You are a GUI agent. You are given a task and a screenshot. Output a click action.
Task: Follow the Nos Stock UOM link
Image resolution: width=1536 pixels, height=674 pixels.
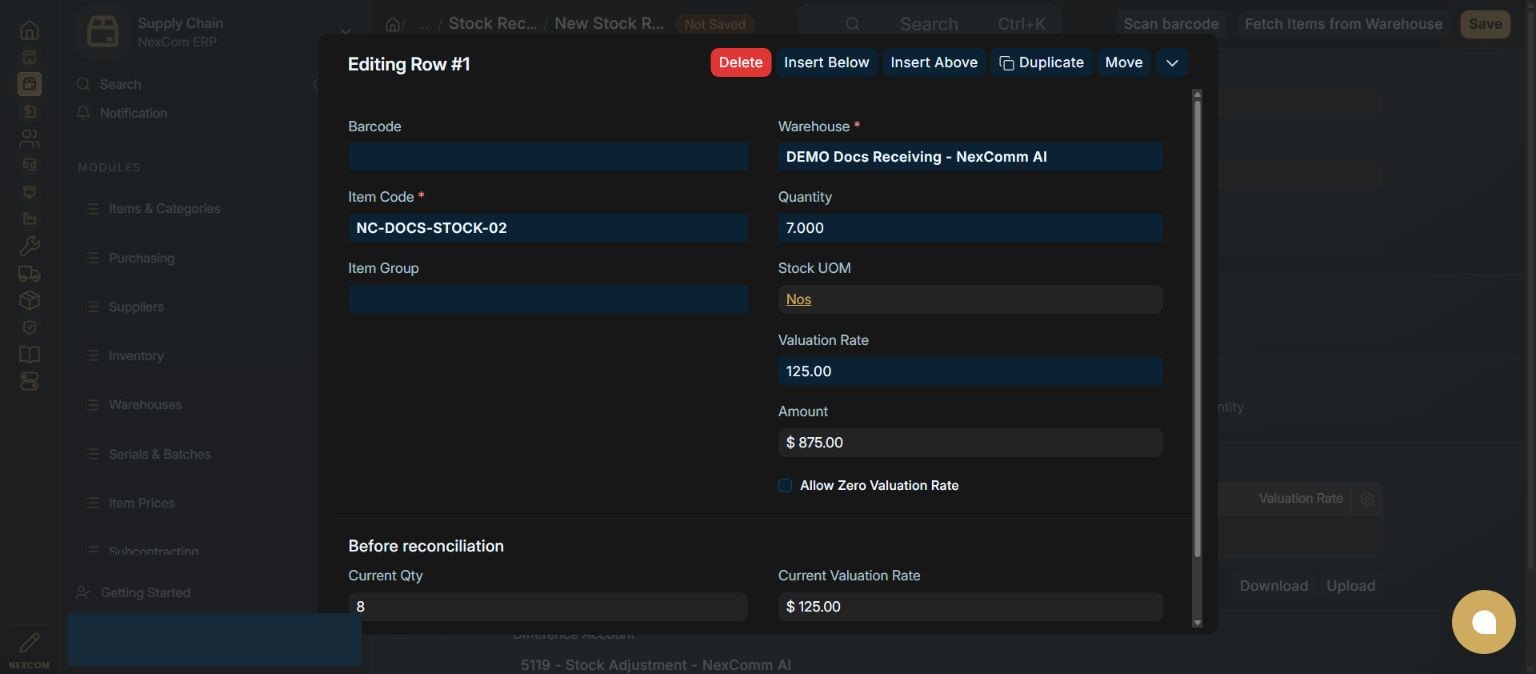pos(798,299)
